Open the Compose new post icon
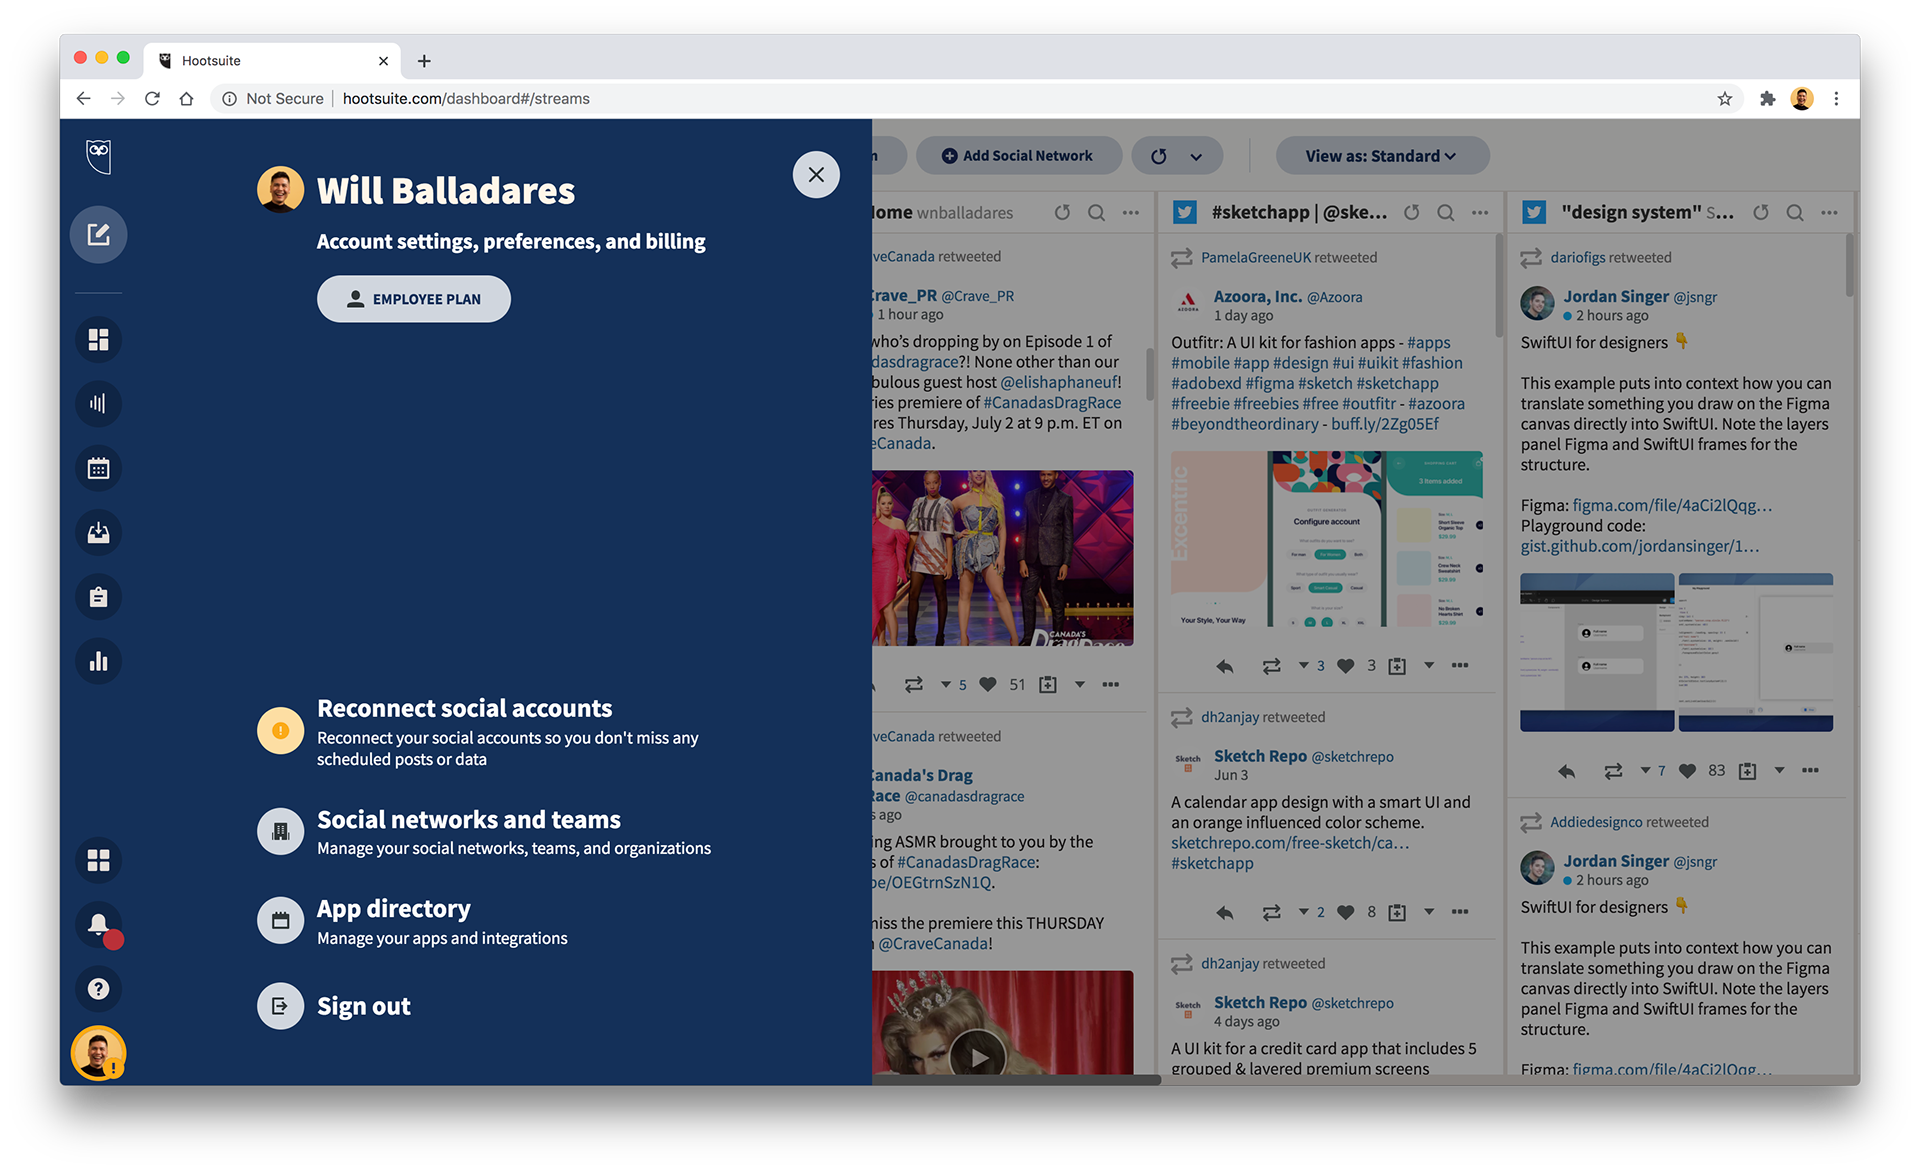 pos(98,235)
